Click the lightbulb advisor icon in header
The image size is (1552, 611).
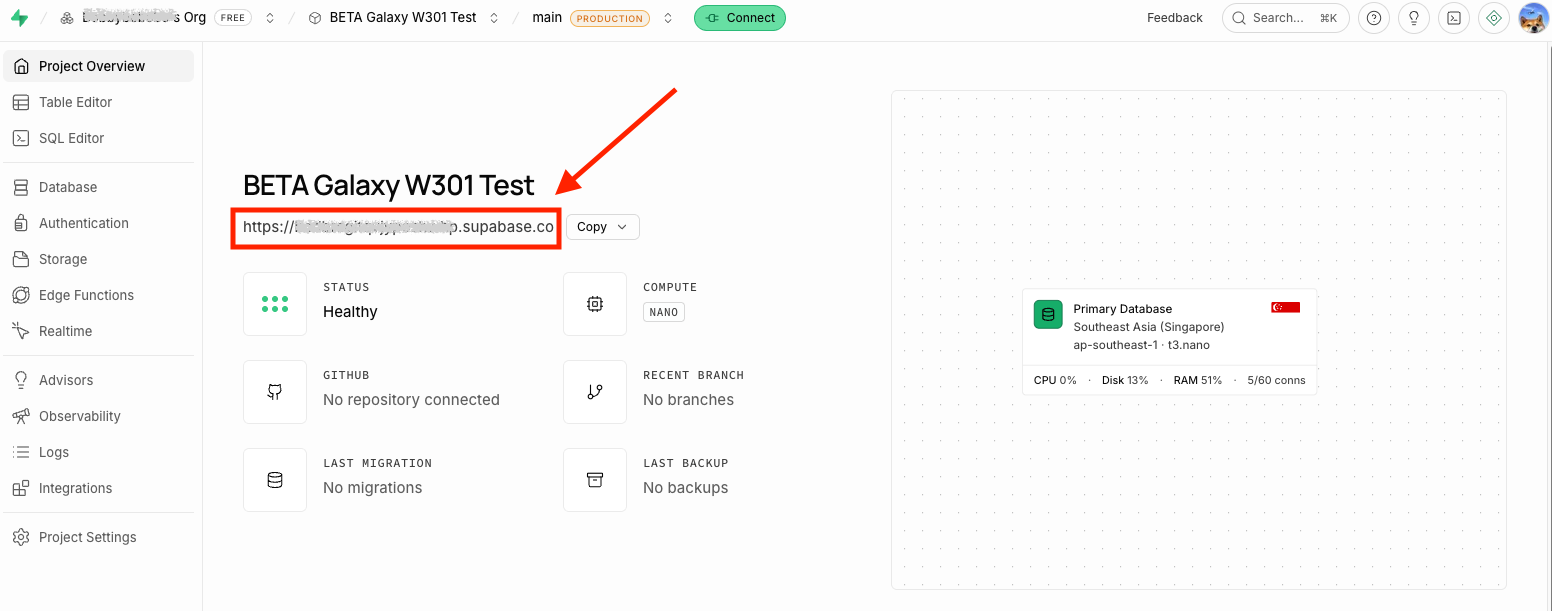1414,18
